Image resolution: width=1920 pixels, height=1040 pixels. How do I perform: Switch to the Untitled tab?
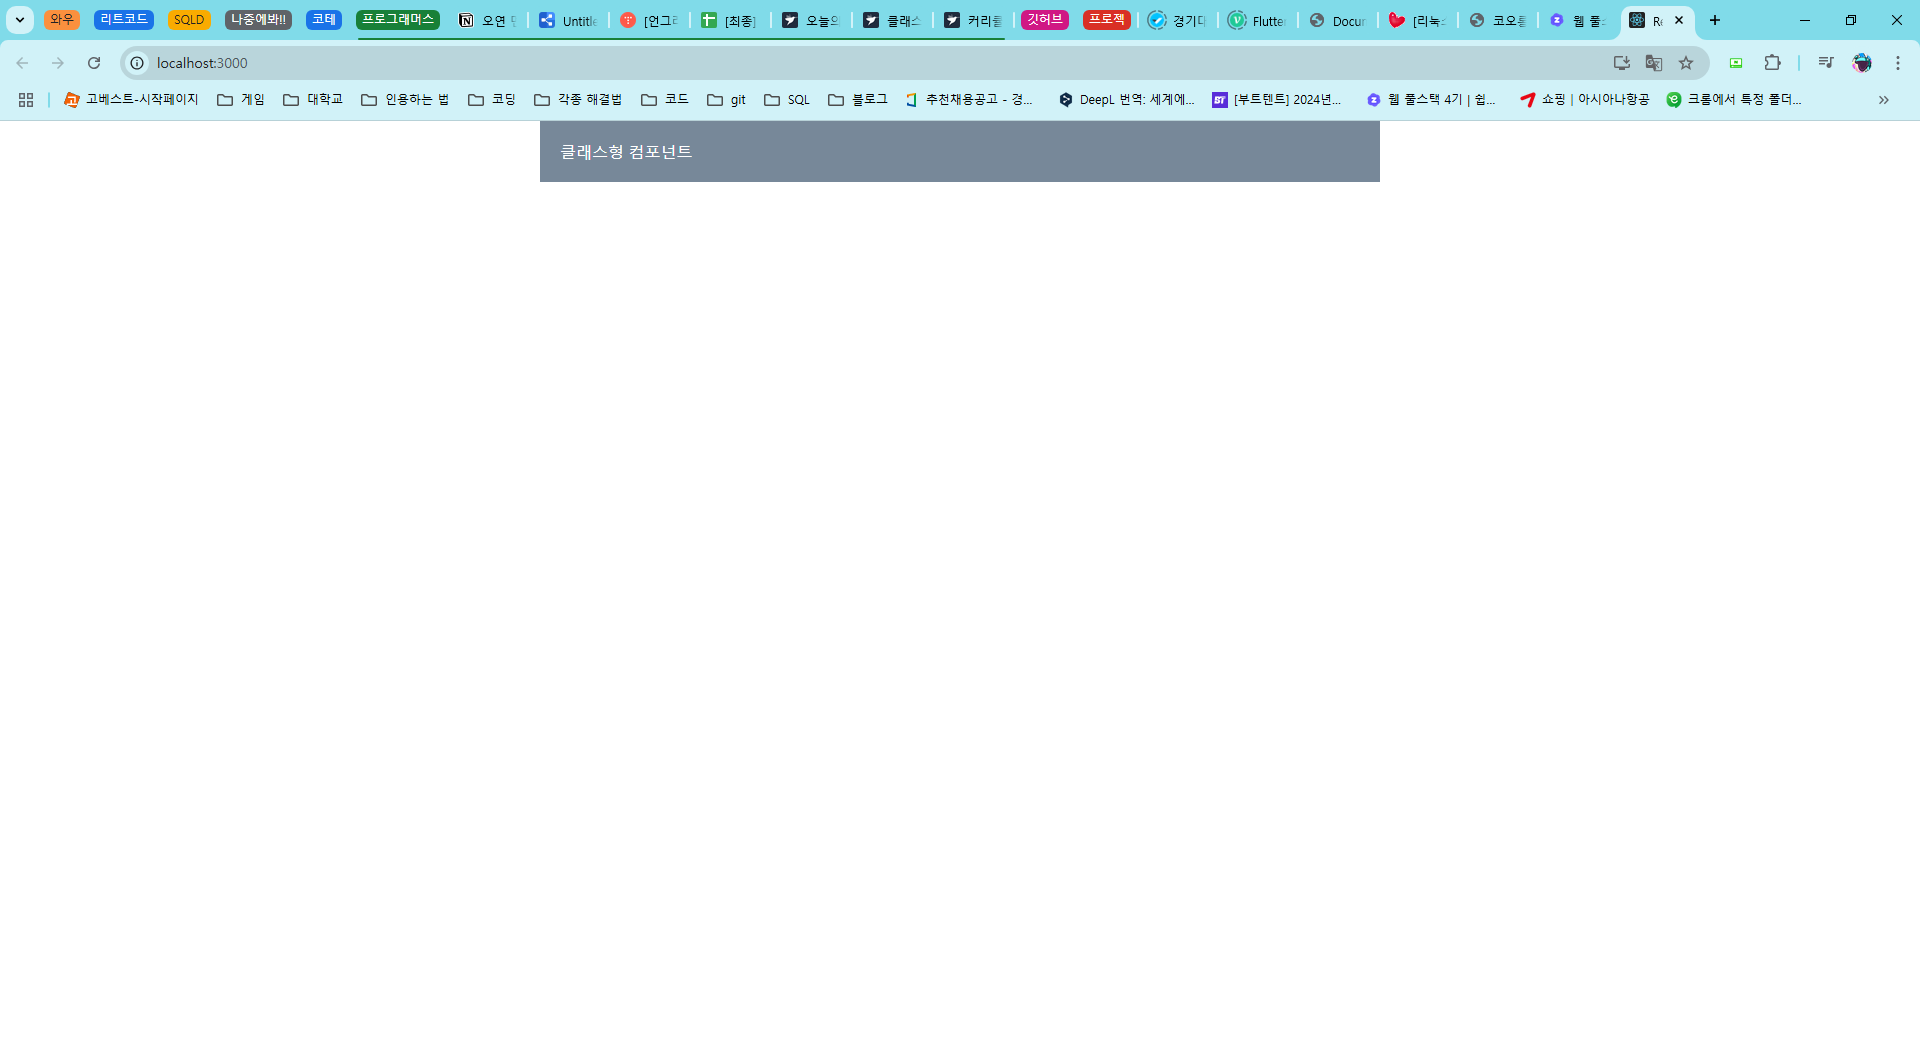tap(568, 20)
